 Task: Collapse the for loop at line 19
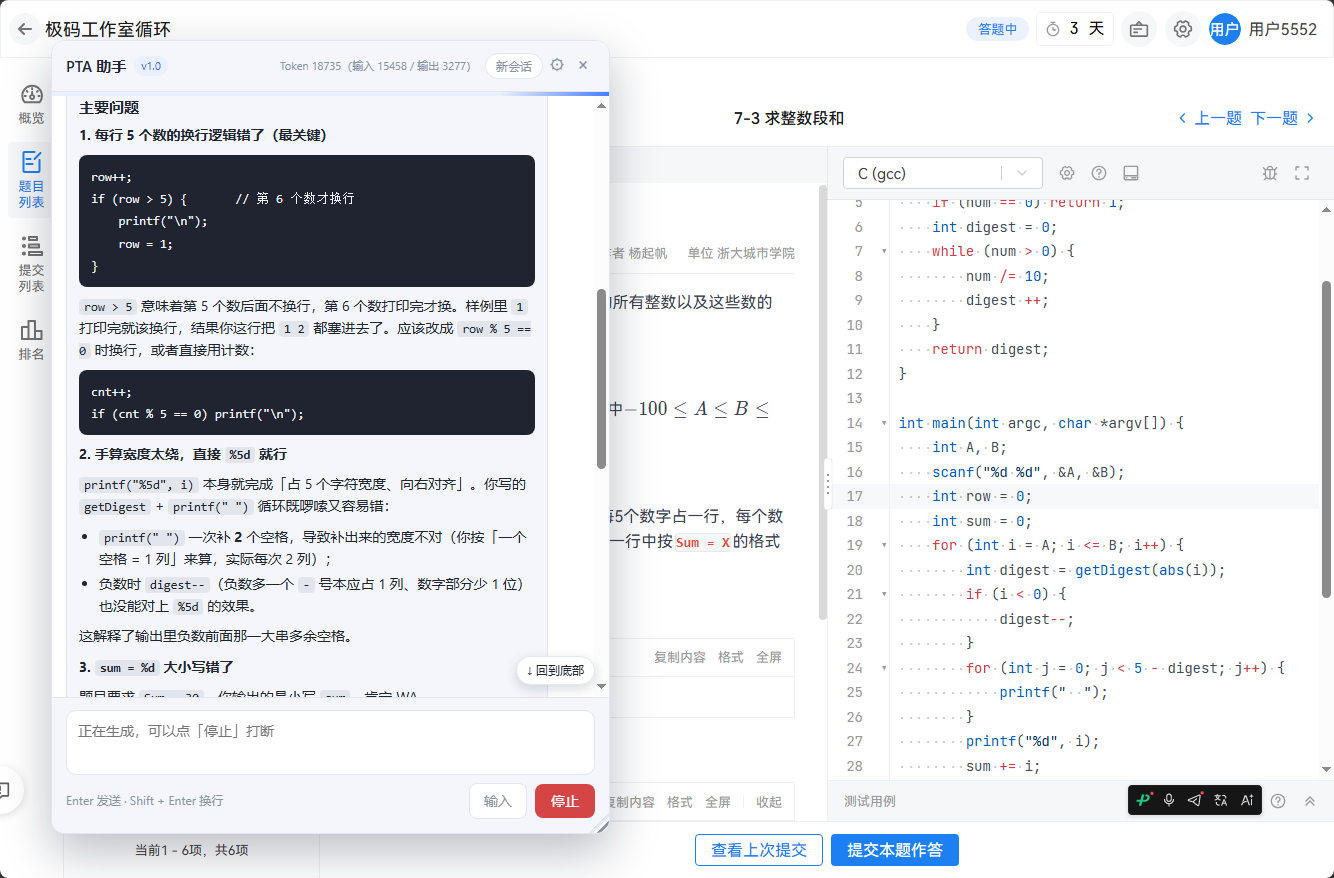click(884, 545)
